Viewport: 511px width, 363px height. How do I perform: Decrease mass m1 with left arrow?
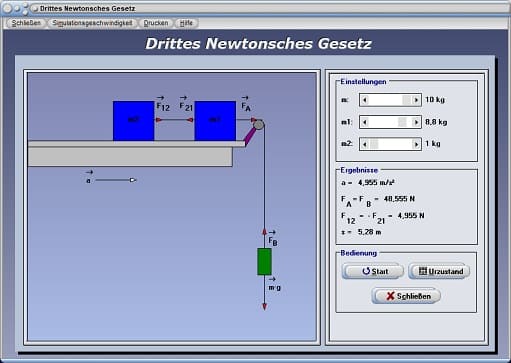[x=365, y=122]
